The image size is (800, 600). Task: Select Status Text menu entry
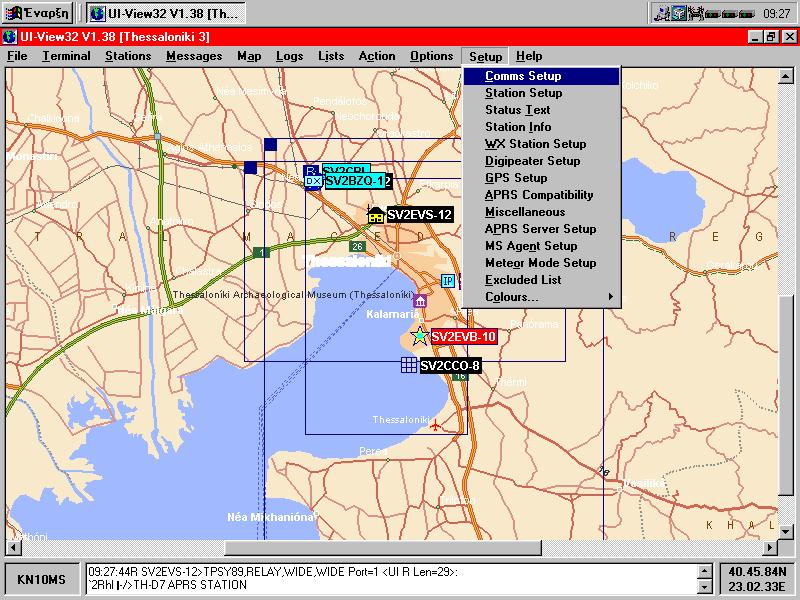pos(541,110)
